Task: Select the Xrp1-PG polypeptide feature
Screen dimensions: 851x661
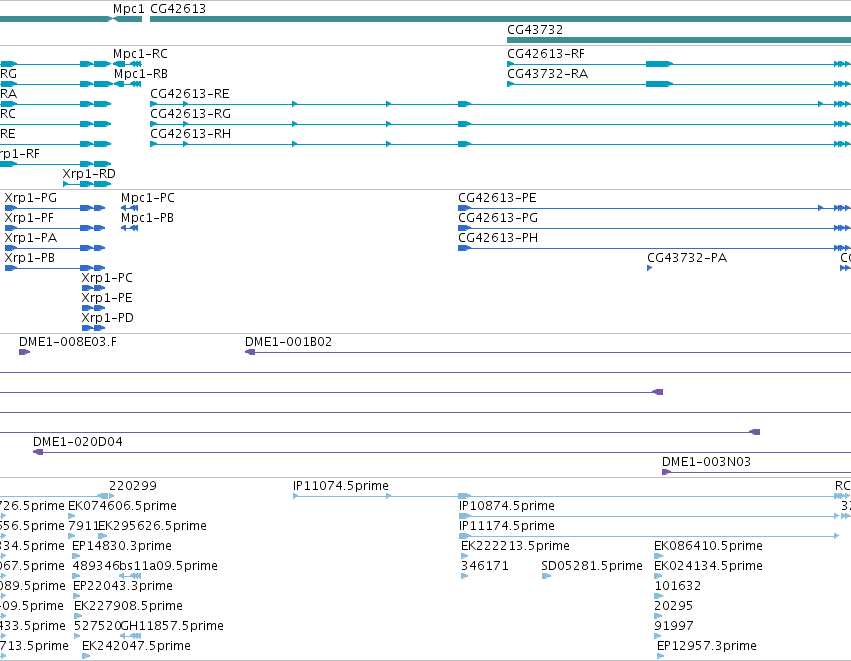Action: click(55, 208)
